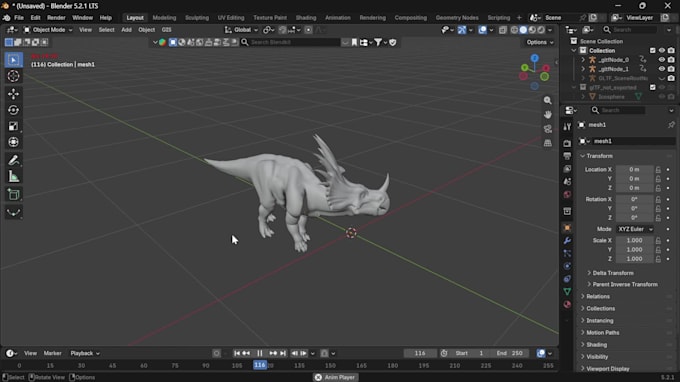The image size is (680, 382).
Task: Switch to solid viewport shading
Action: point(523,30)
